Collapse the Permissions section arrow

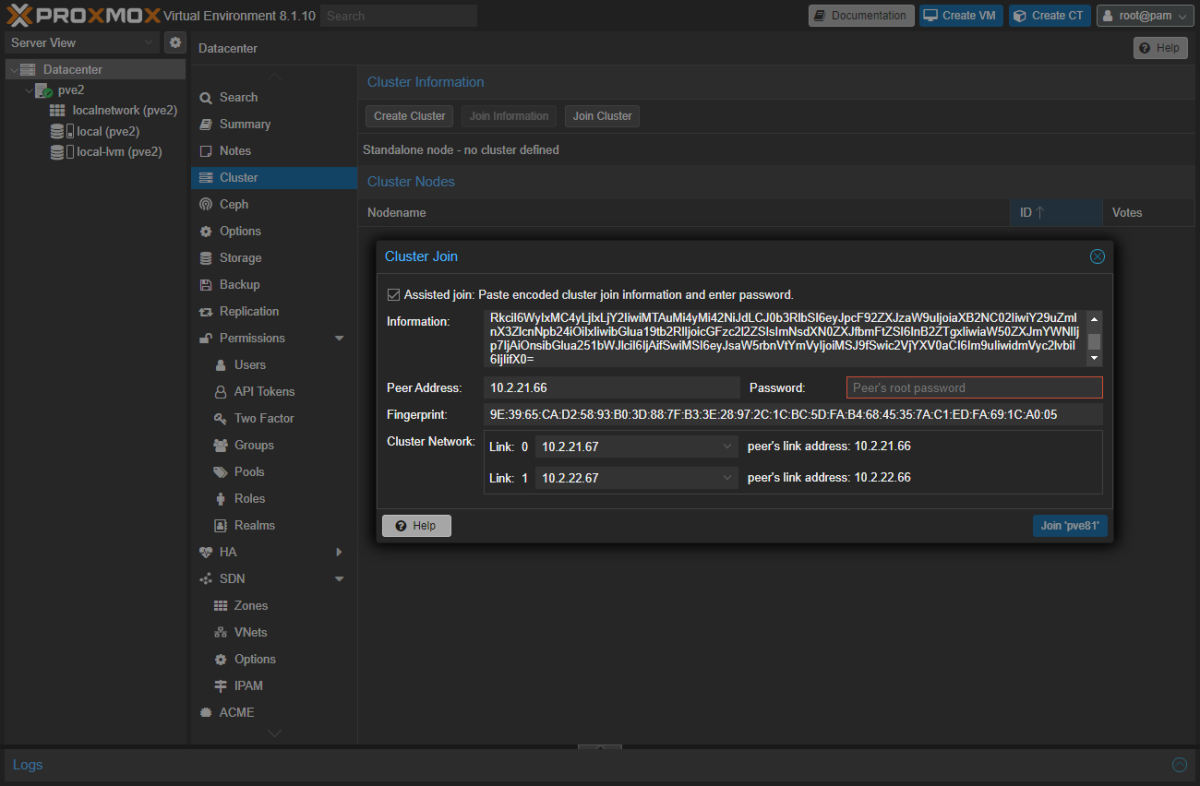pos(339,339)
